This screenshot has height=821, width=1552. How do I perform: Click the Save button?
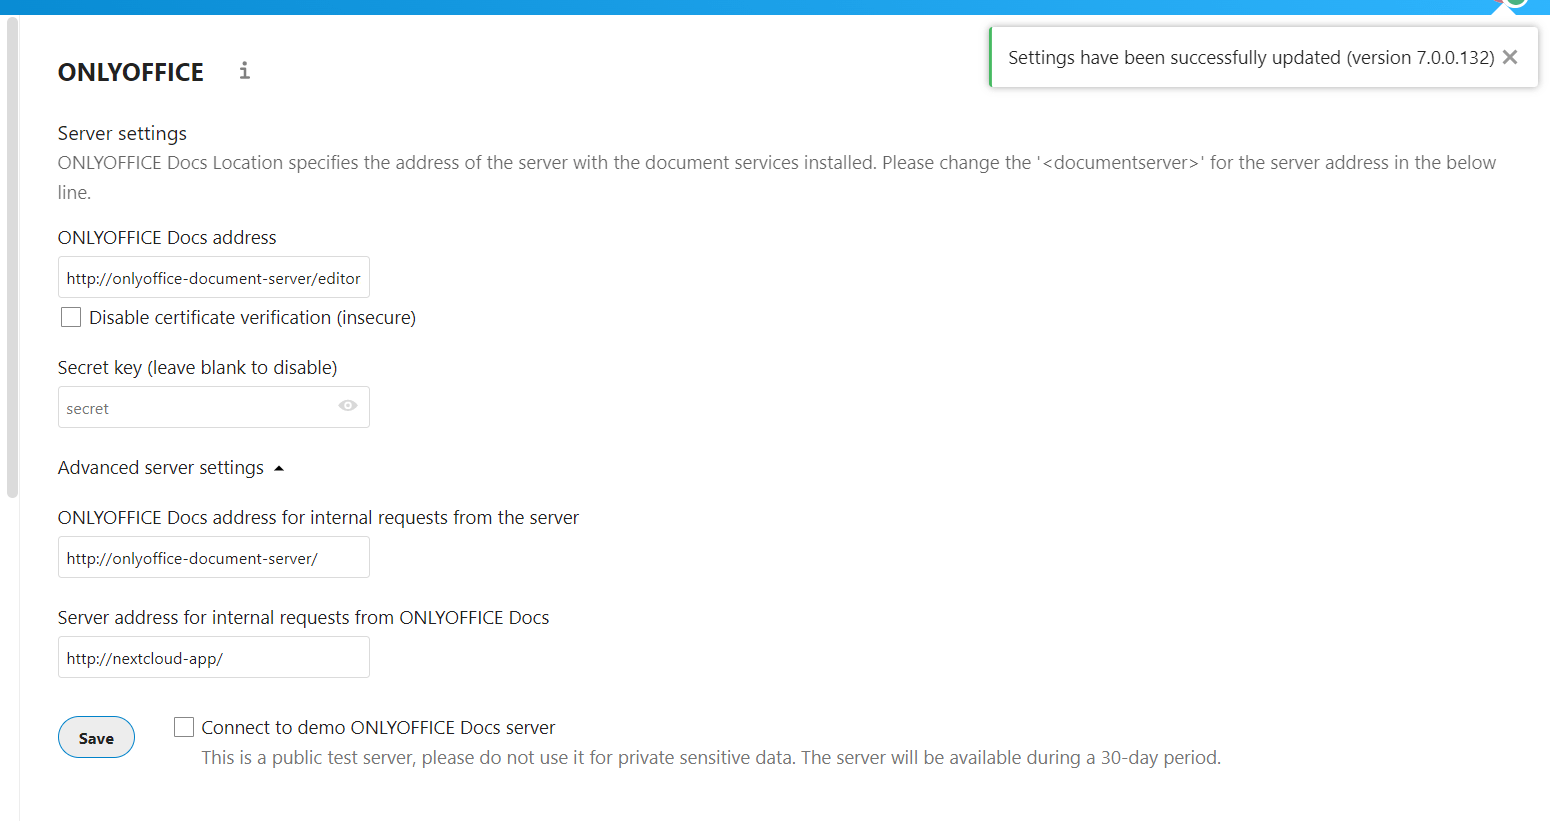tap(96, 737)
